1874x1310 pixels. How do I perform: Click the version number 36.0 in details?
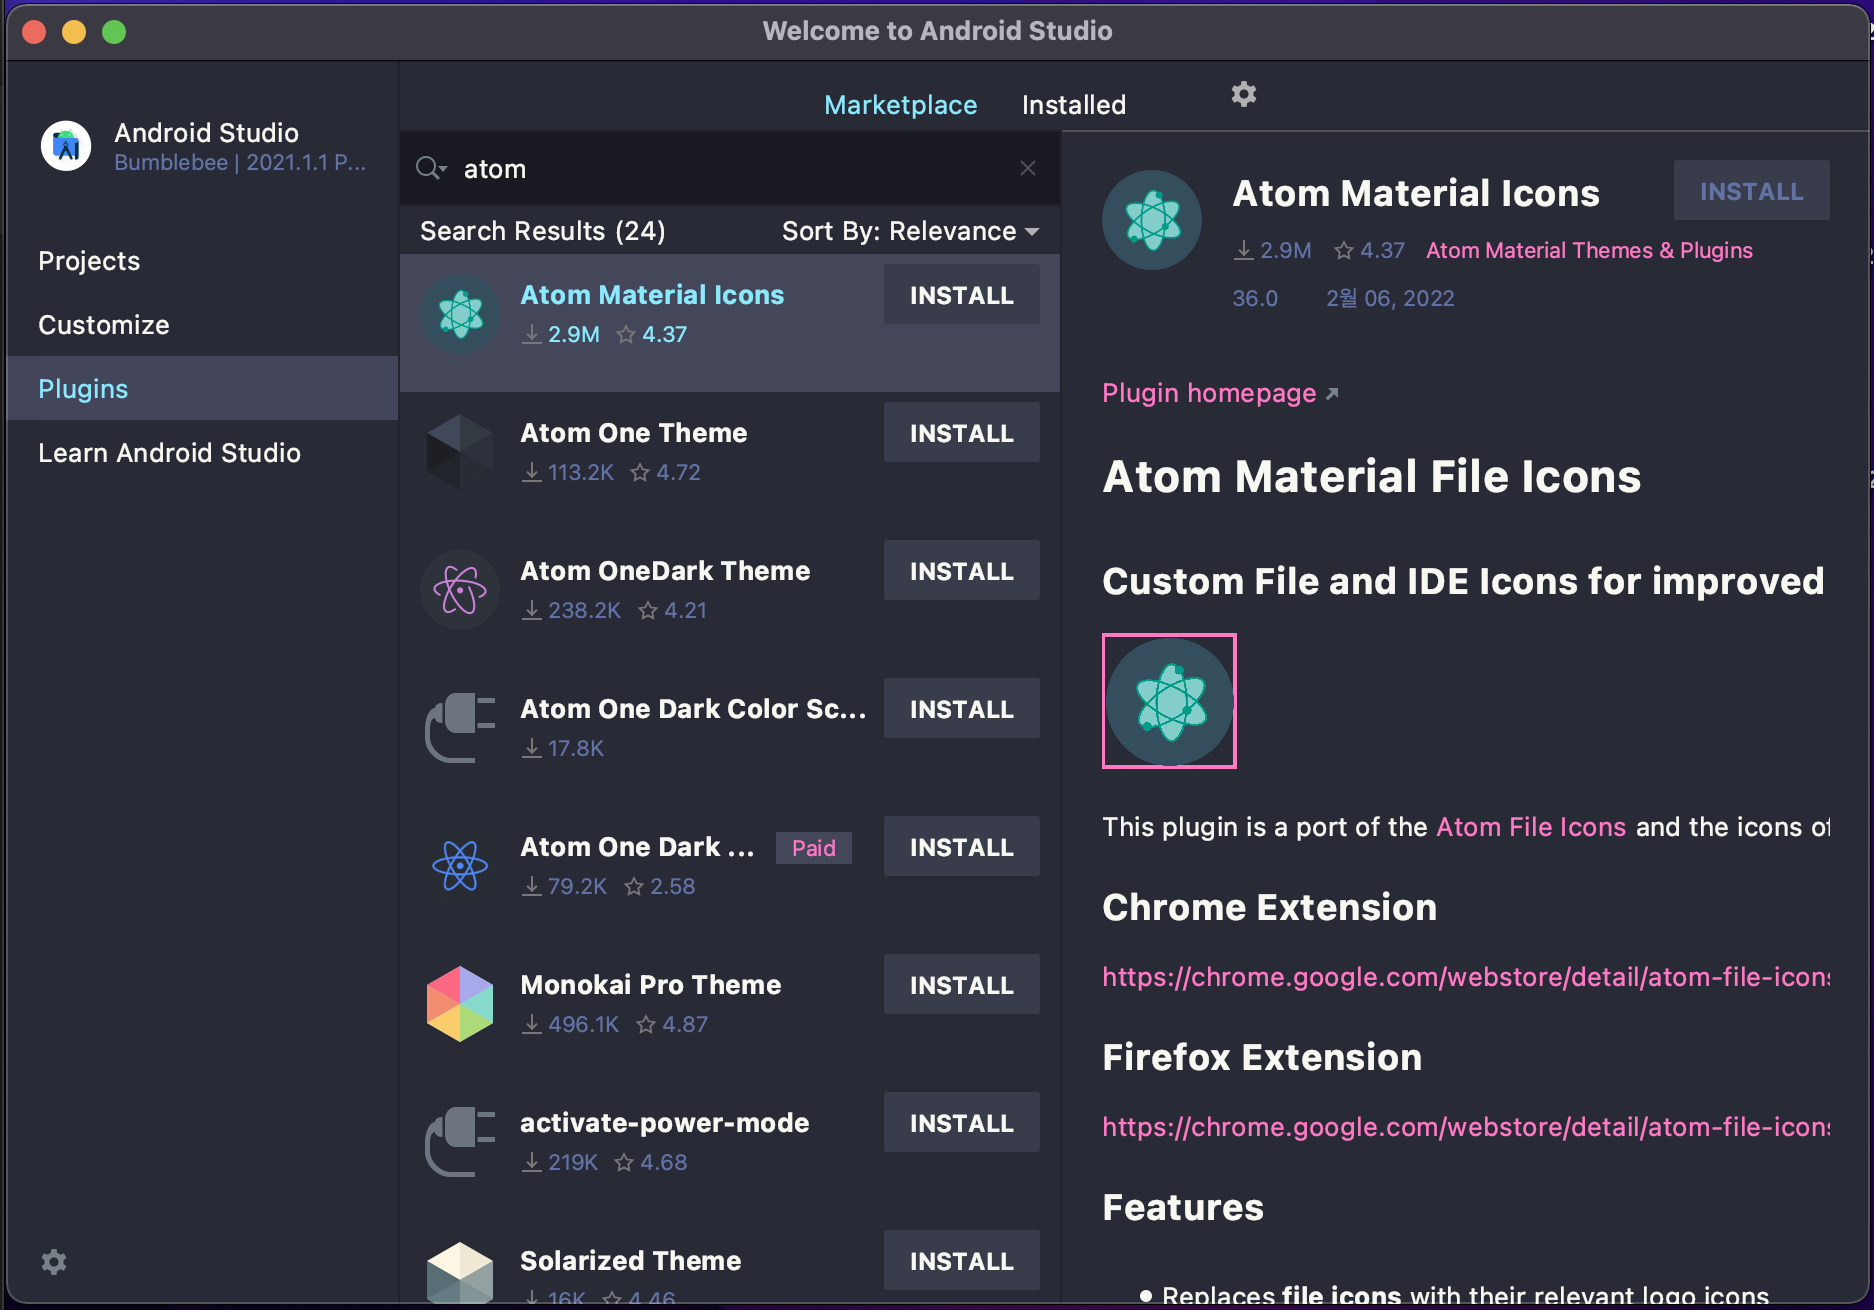pyautogui.click(x=1255, y=298)
